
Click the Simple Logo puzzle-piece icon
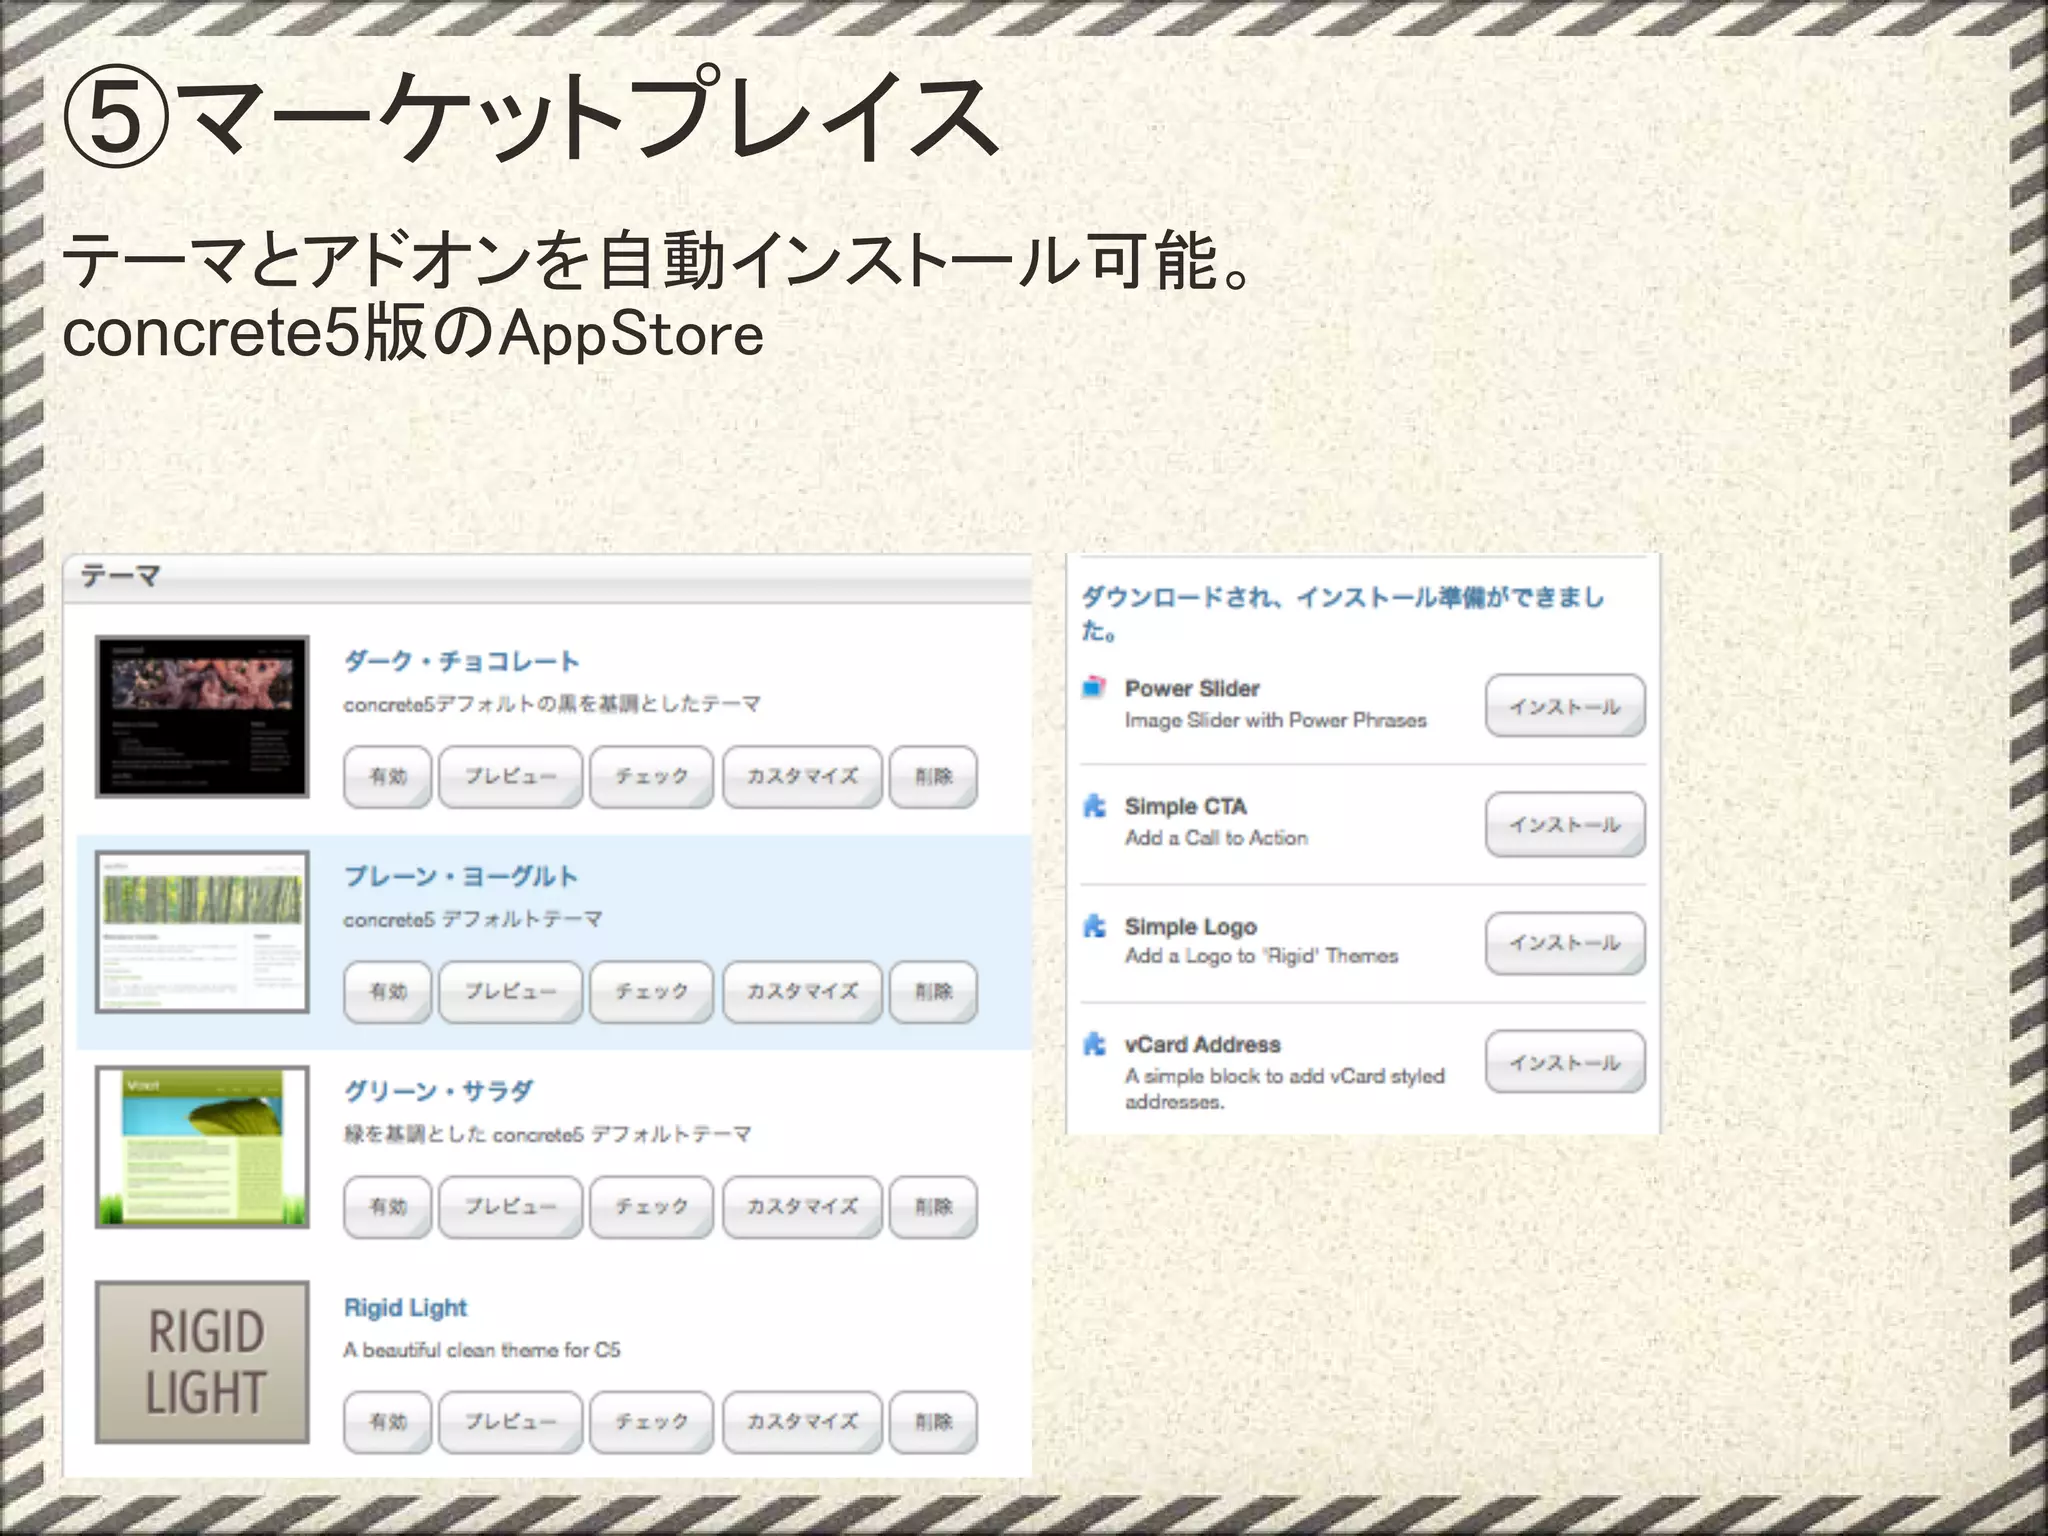coord(1095,925)
